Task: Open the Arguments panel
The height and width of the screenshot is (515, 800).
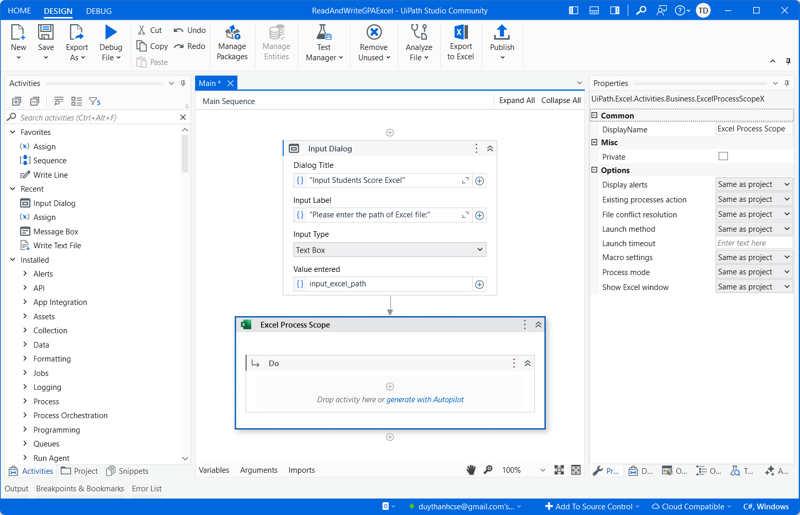Action: click(x=259, y=470)
